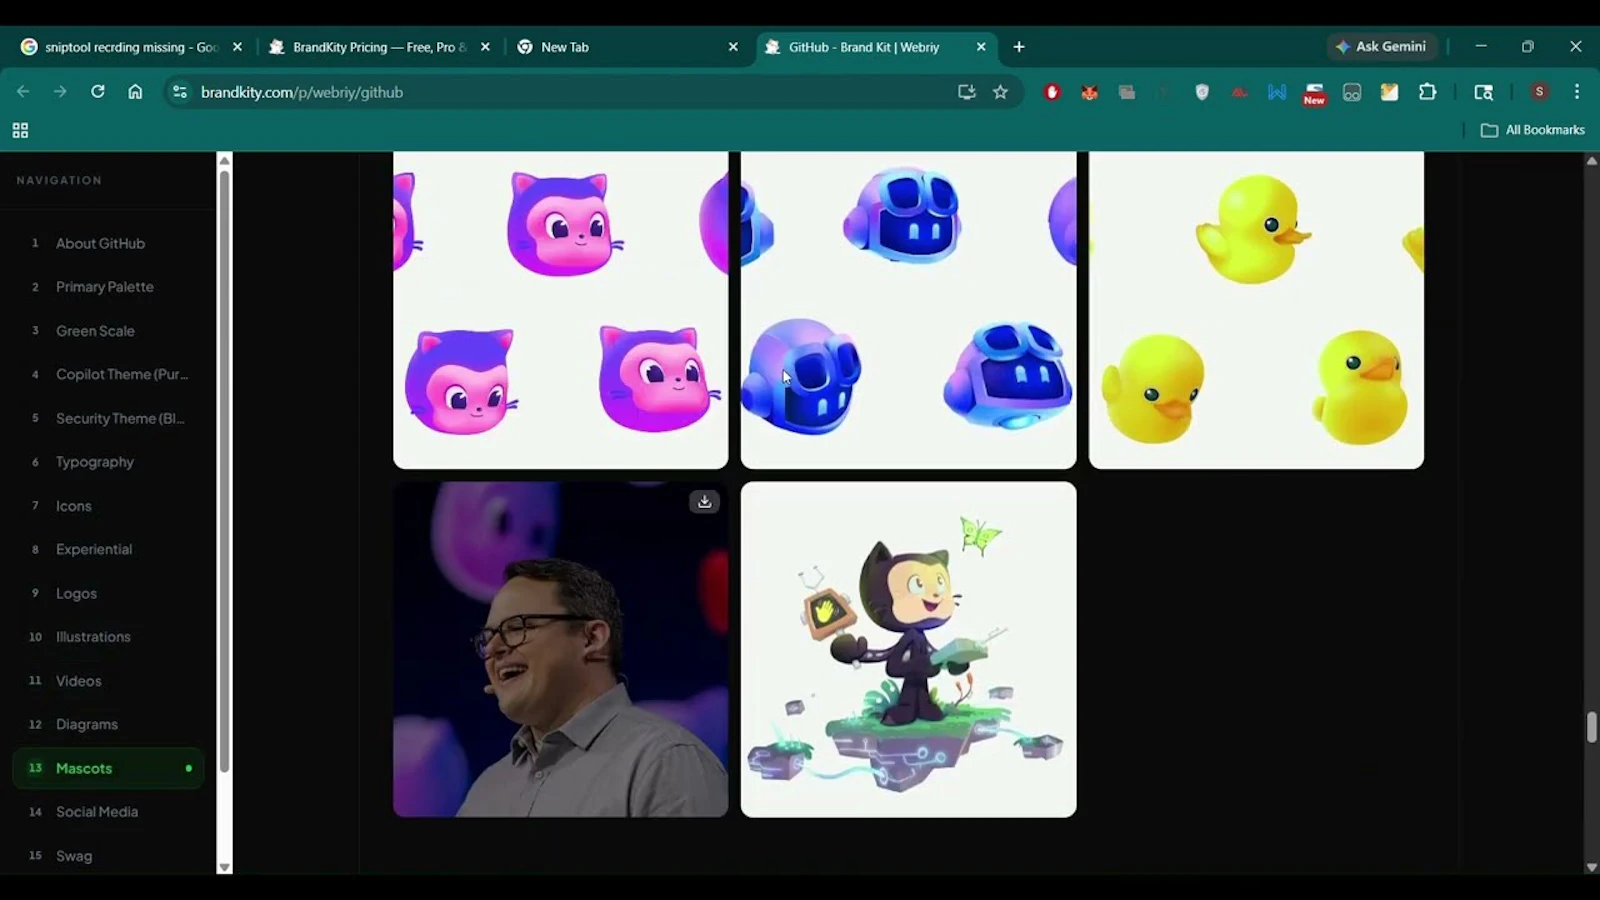Jump to Green Scale section
The width and height of the screenshot is (1600, 900).
click(x=108, y=331)
